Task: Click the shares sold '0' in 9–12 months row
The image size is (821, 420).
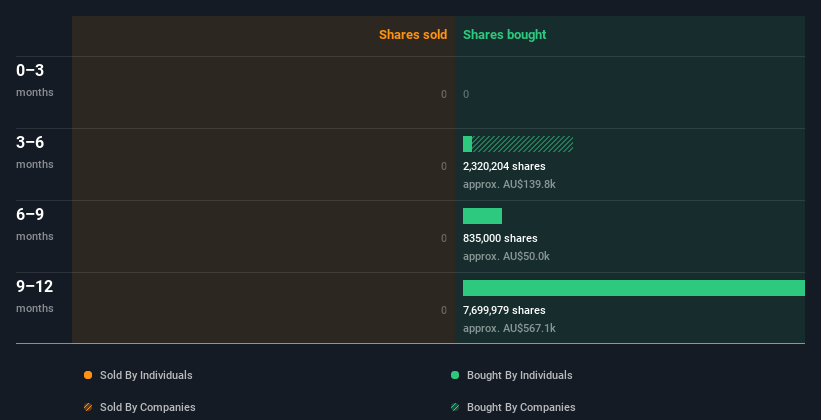Action: (x=444, y=310)
